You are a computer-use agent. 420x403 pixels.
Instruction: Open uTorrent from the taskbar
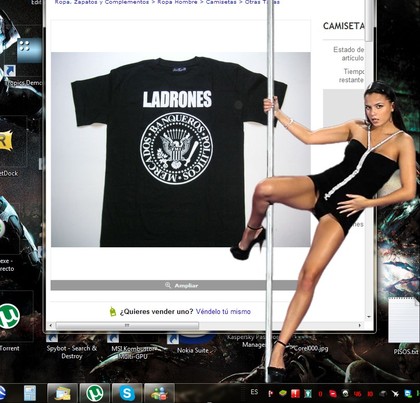[x=95, y=394]
